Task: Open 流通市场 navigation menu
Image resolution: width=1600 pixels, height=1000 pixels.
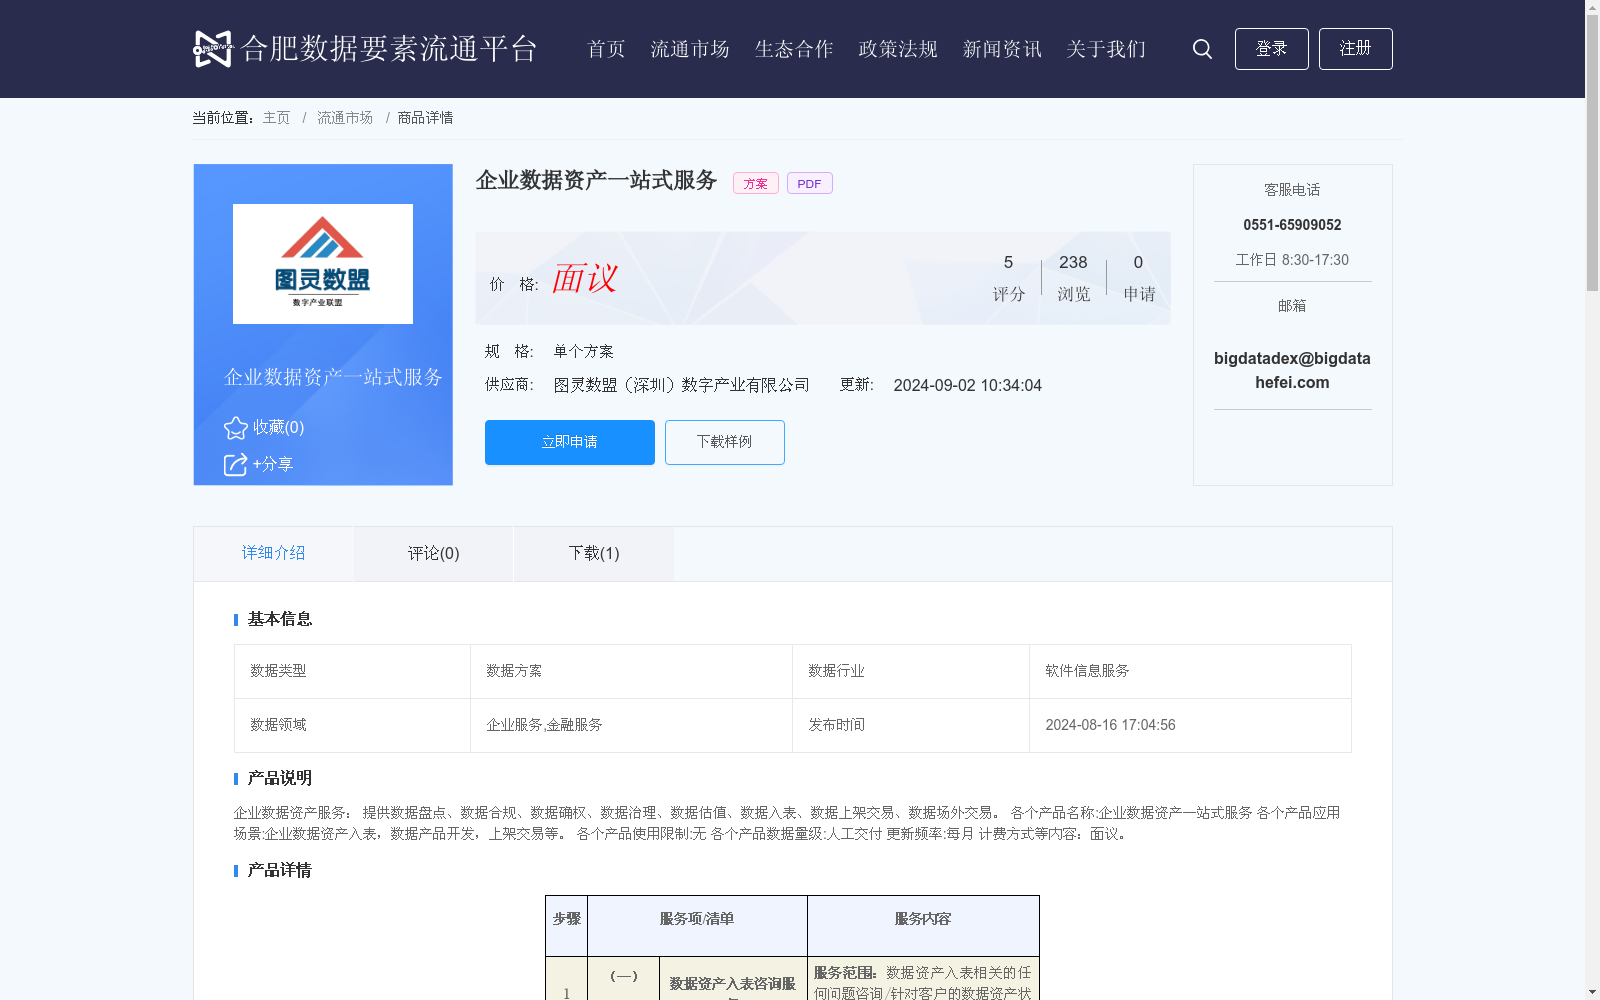Action: [690, 49]
